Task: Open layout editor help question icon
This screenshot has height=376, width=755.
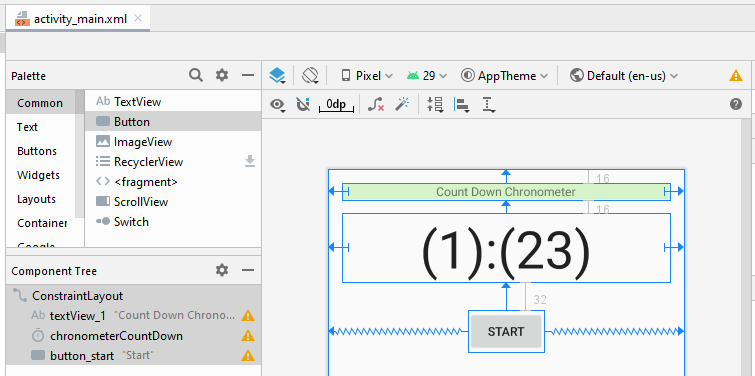Action: 736,104
